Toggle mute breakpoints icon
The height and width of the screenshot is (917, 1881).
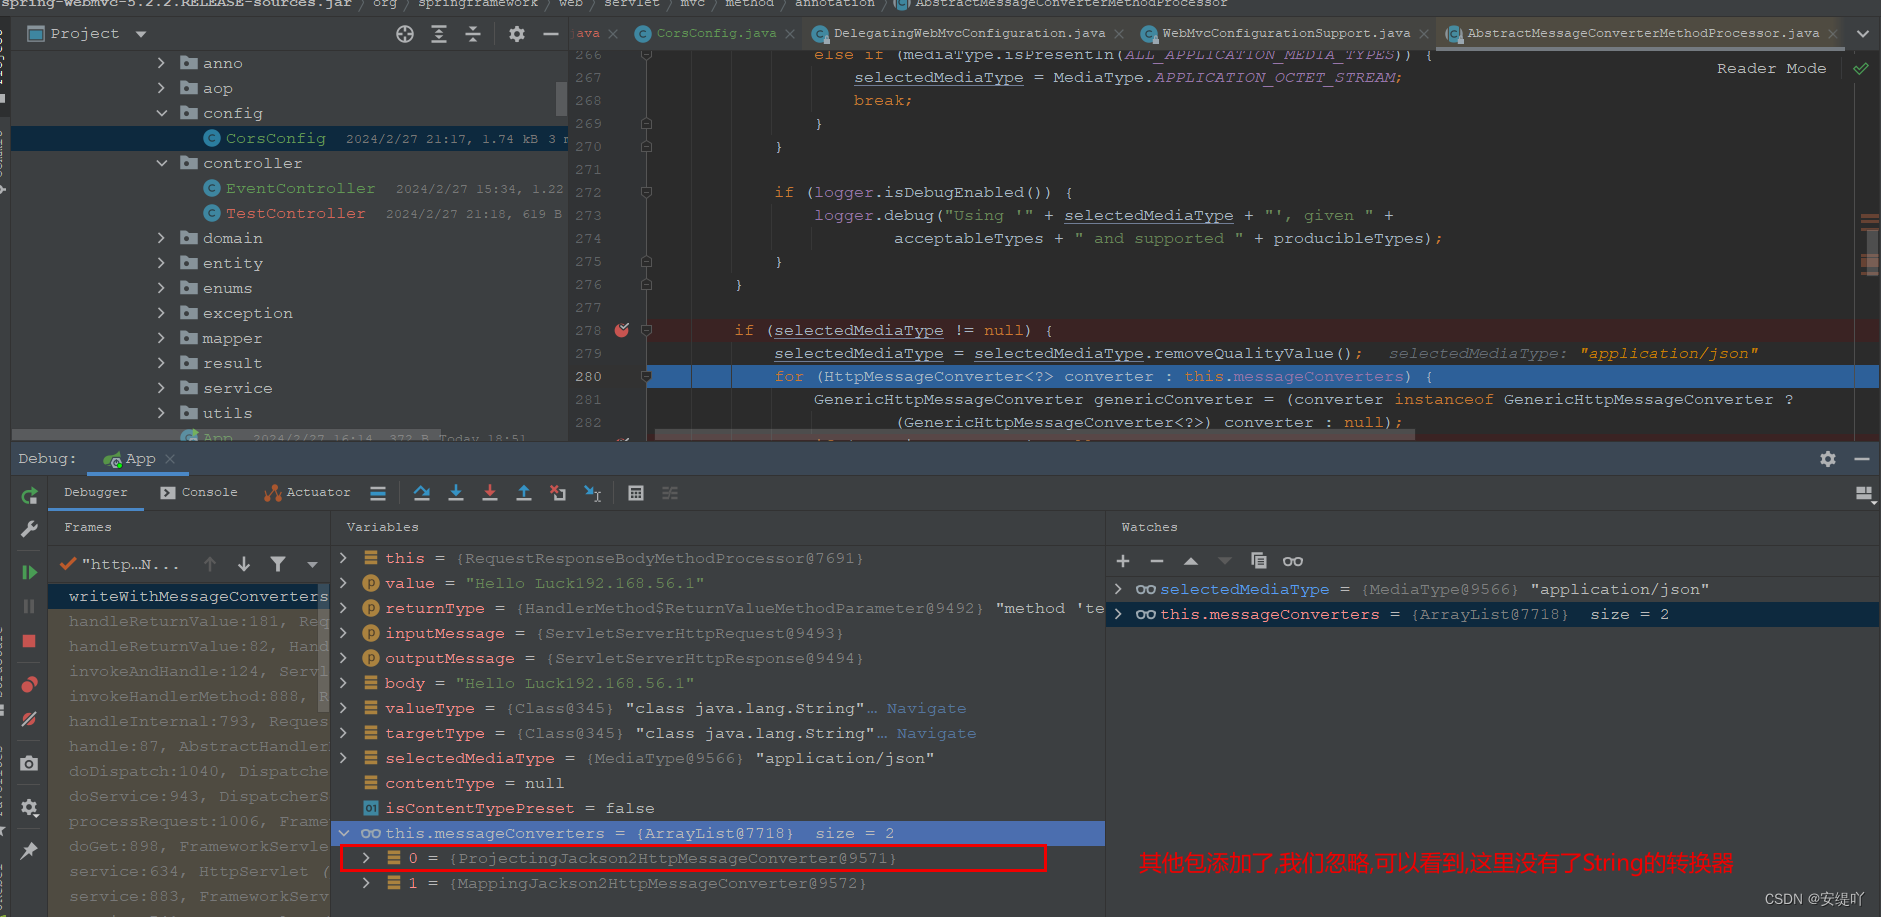[29, 719]
